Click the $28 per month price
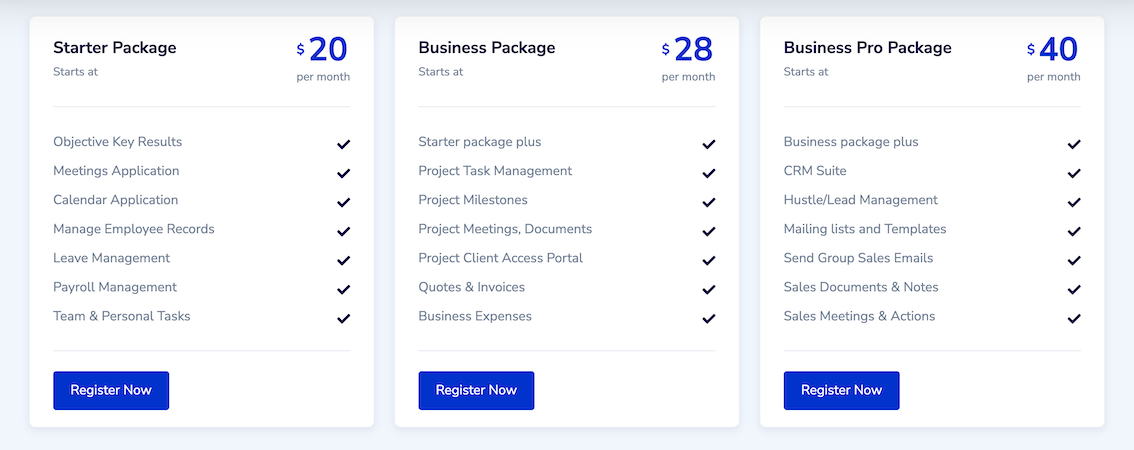The height and width of the screenshot is (450, 1134). pos(688,59)
